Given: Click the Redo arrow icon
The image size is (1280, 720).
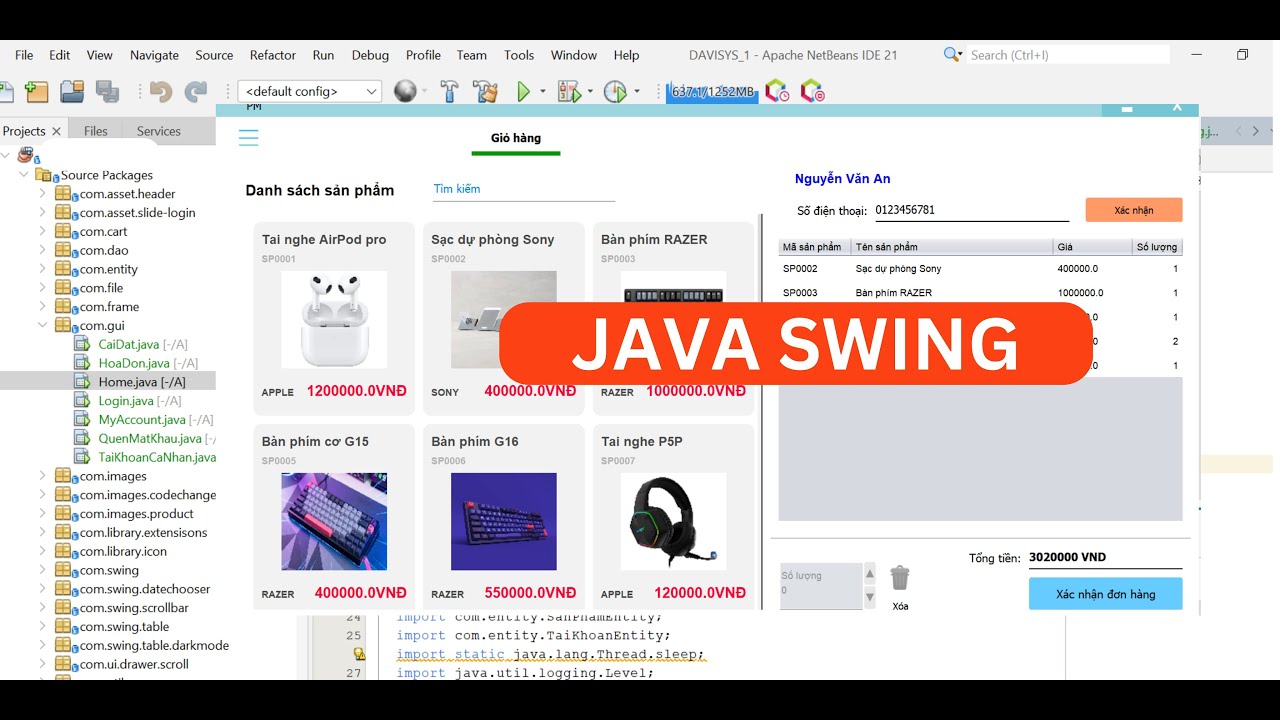Looking at the screenshot, I should click(196, 91).
